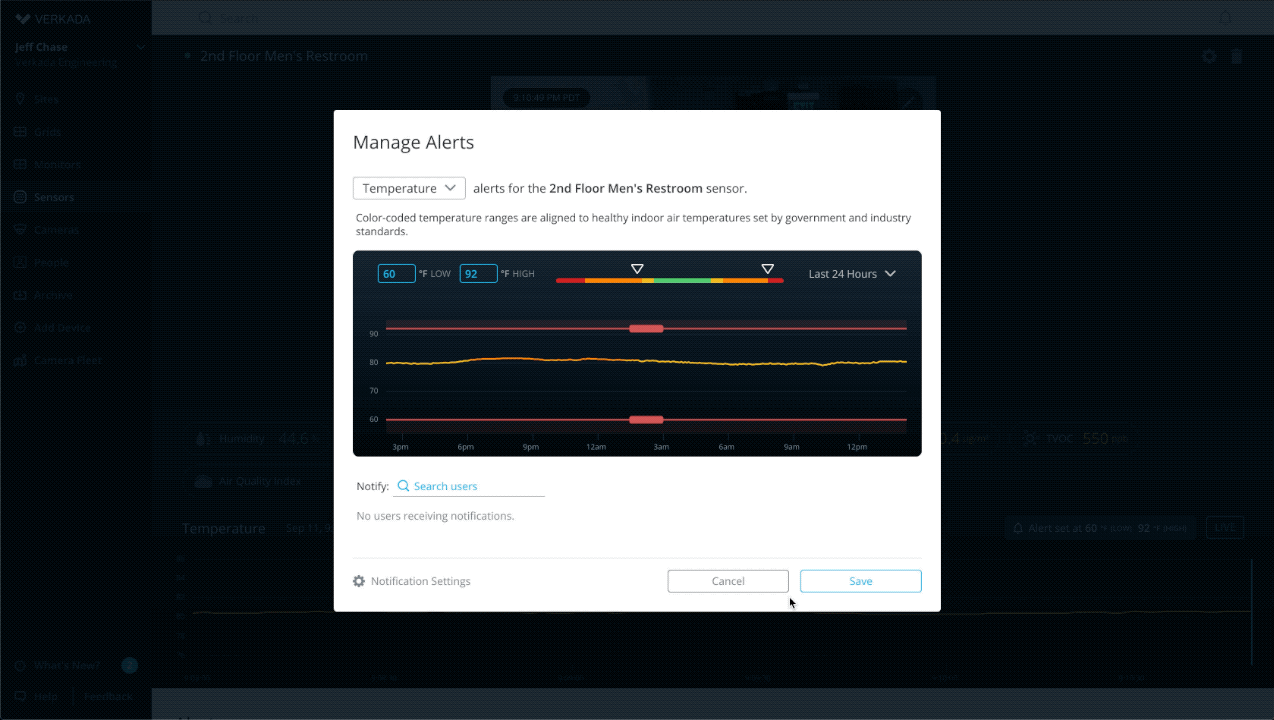Click the Notification Settings gear icon
The width and height of the screenshot is (1274, 720).
(x=359, y=581)
